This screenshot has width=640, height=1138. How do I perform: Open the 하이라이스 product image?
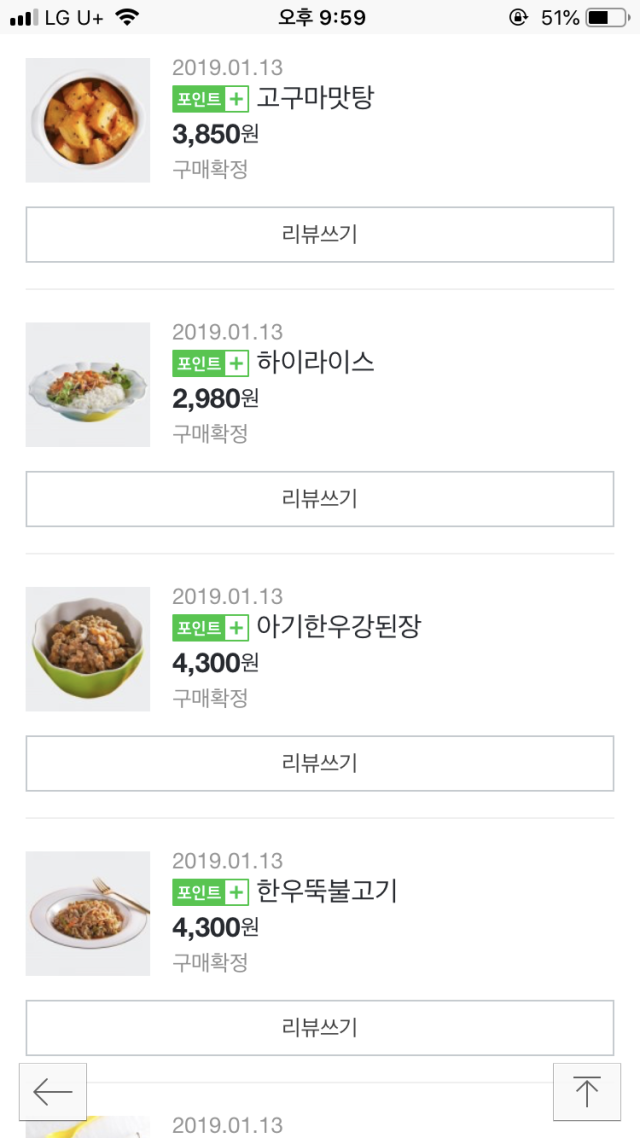pos(88,385)
